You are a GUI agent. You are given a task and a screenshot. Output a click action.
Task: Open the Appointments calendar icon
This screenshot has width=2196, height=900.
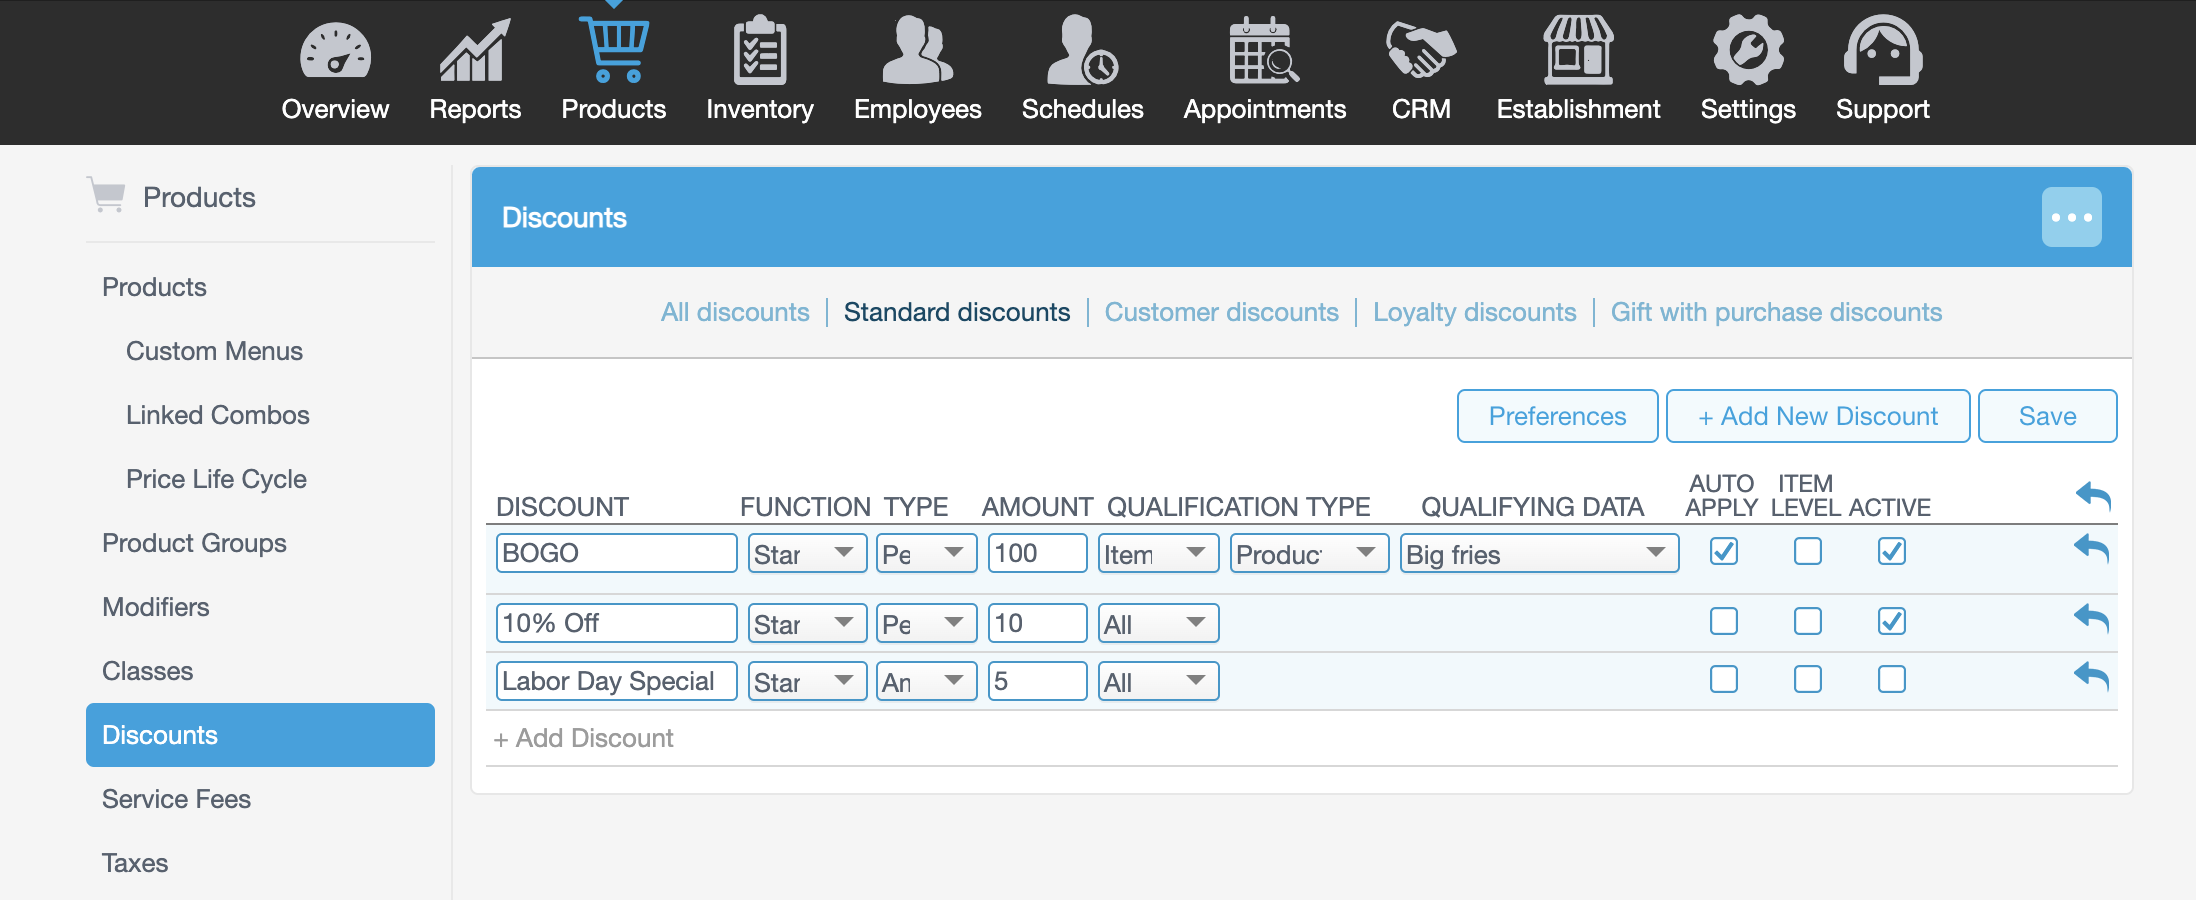[x=1263, y=50]
